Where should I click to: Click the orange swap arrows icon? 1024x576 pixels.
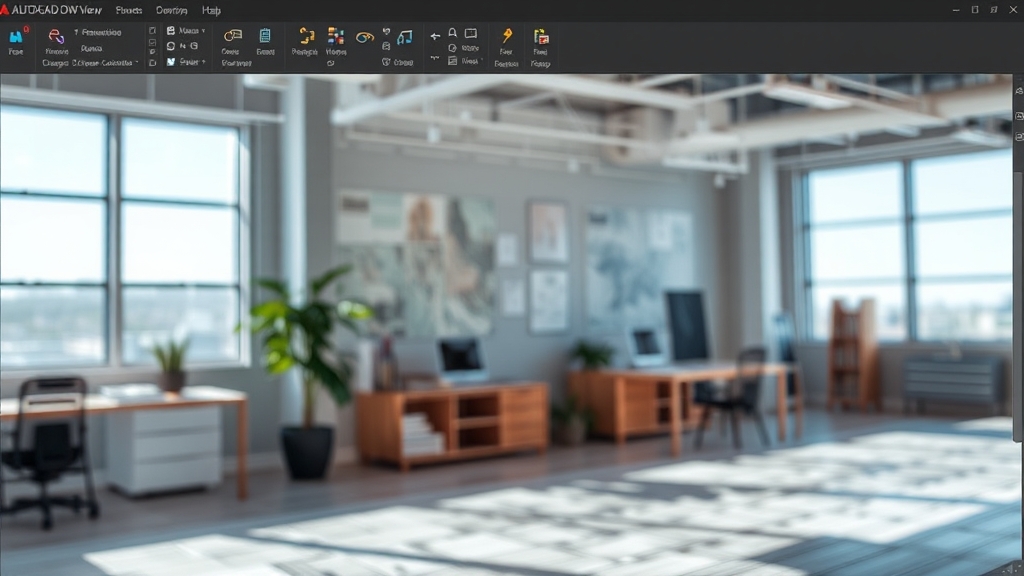306,35
